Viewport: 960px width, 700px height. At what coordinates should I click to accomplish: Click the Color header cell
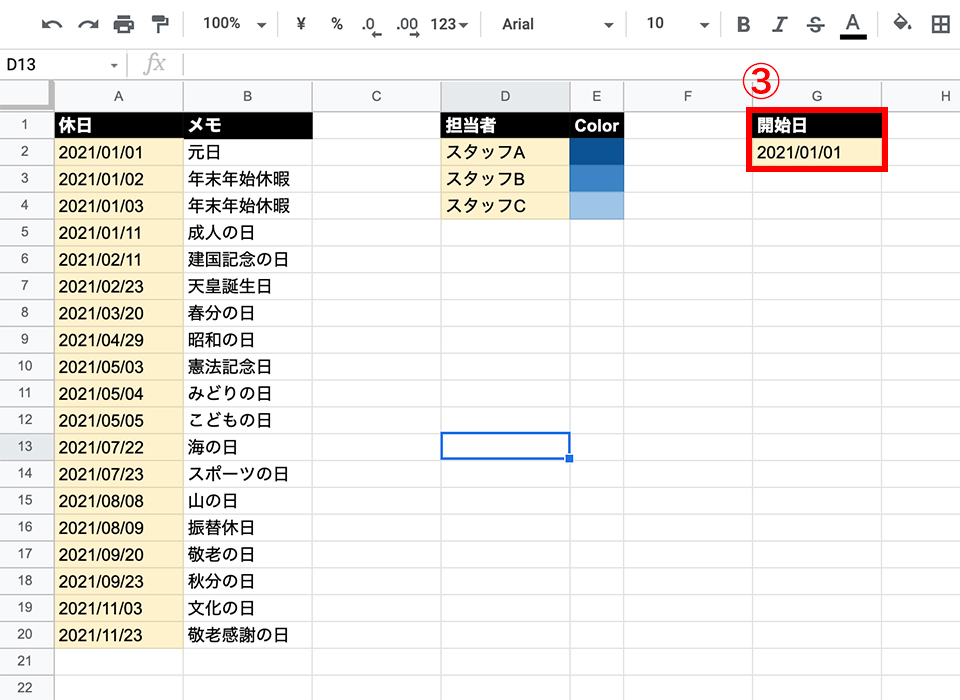coord(597,126)
